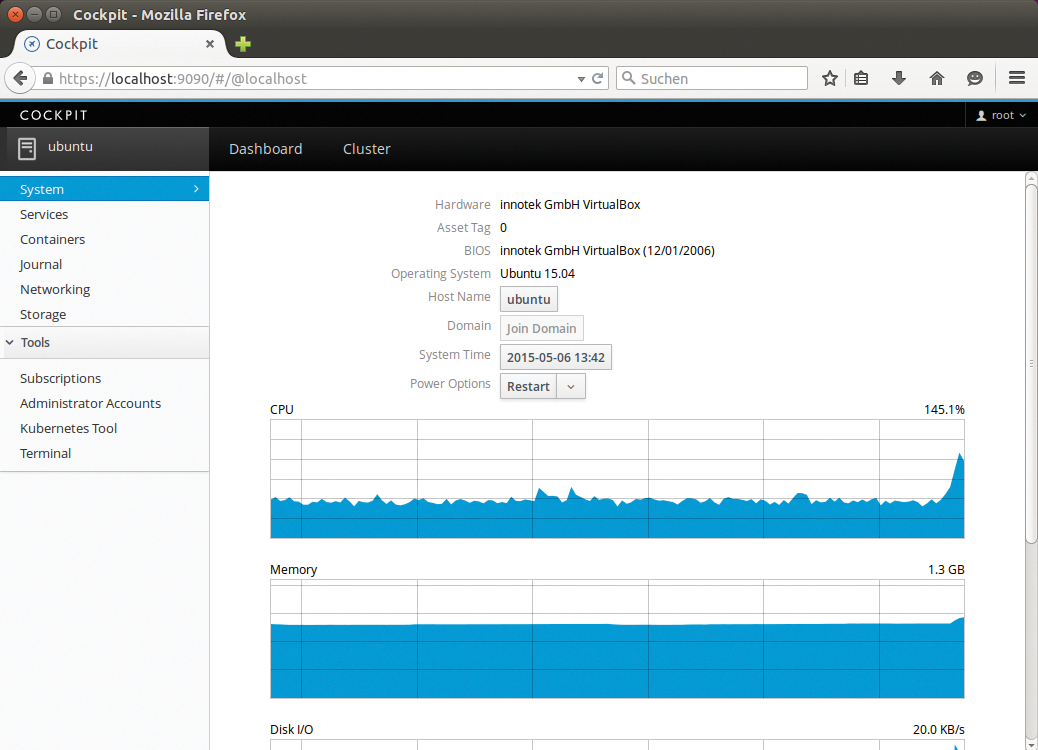Select System in the sidebar
The height and width of the screenshot is (750, 1038).
click(105, 189)
